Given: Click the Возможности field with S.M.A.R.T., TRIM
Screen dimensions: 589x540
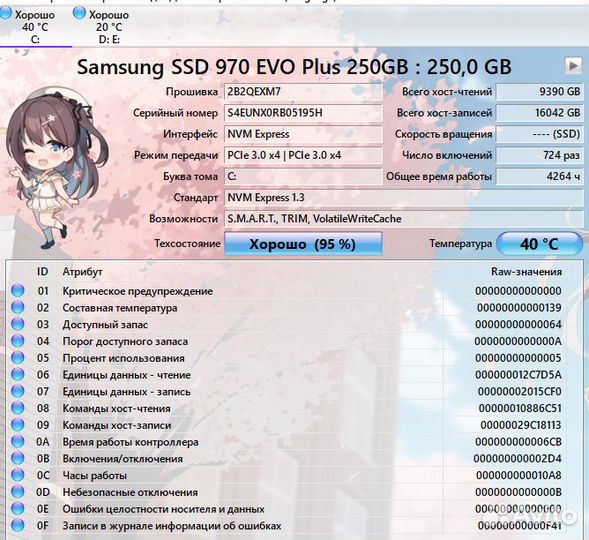Looking at the screenshot, I should point(404,219).
